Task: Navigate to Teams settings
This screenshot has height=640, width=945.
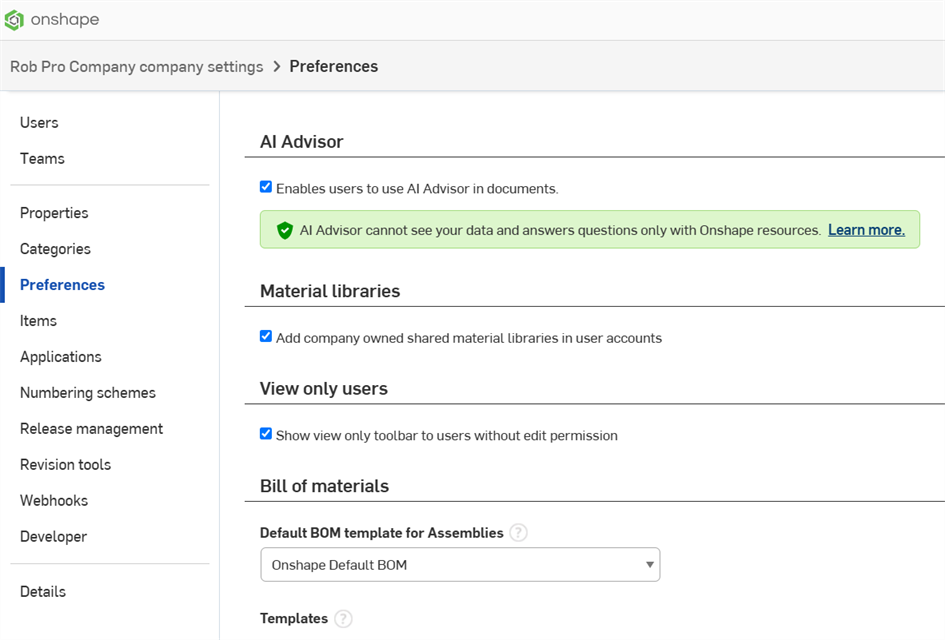Action: (42, 158)
